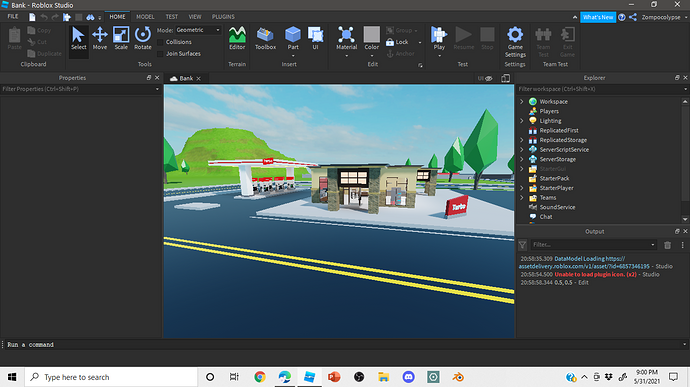Image resolution: width=690 pixels, height=387 pixels.
Task: Open the assetdelivery link in Output
Action: point(584,262)
